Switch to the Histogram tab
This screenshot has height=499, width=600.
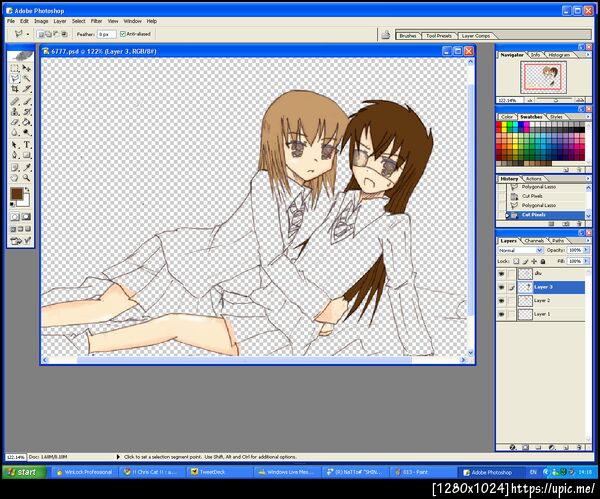559,55
